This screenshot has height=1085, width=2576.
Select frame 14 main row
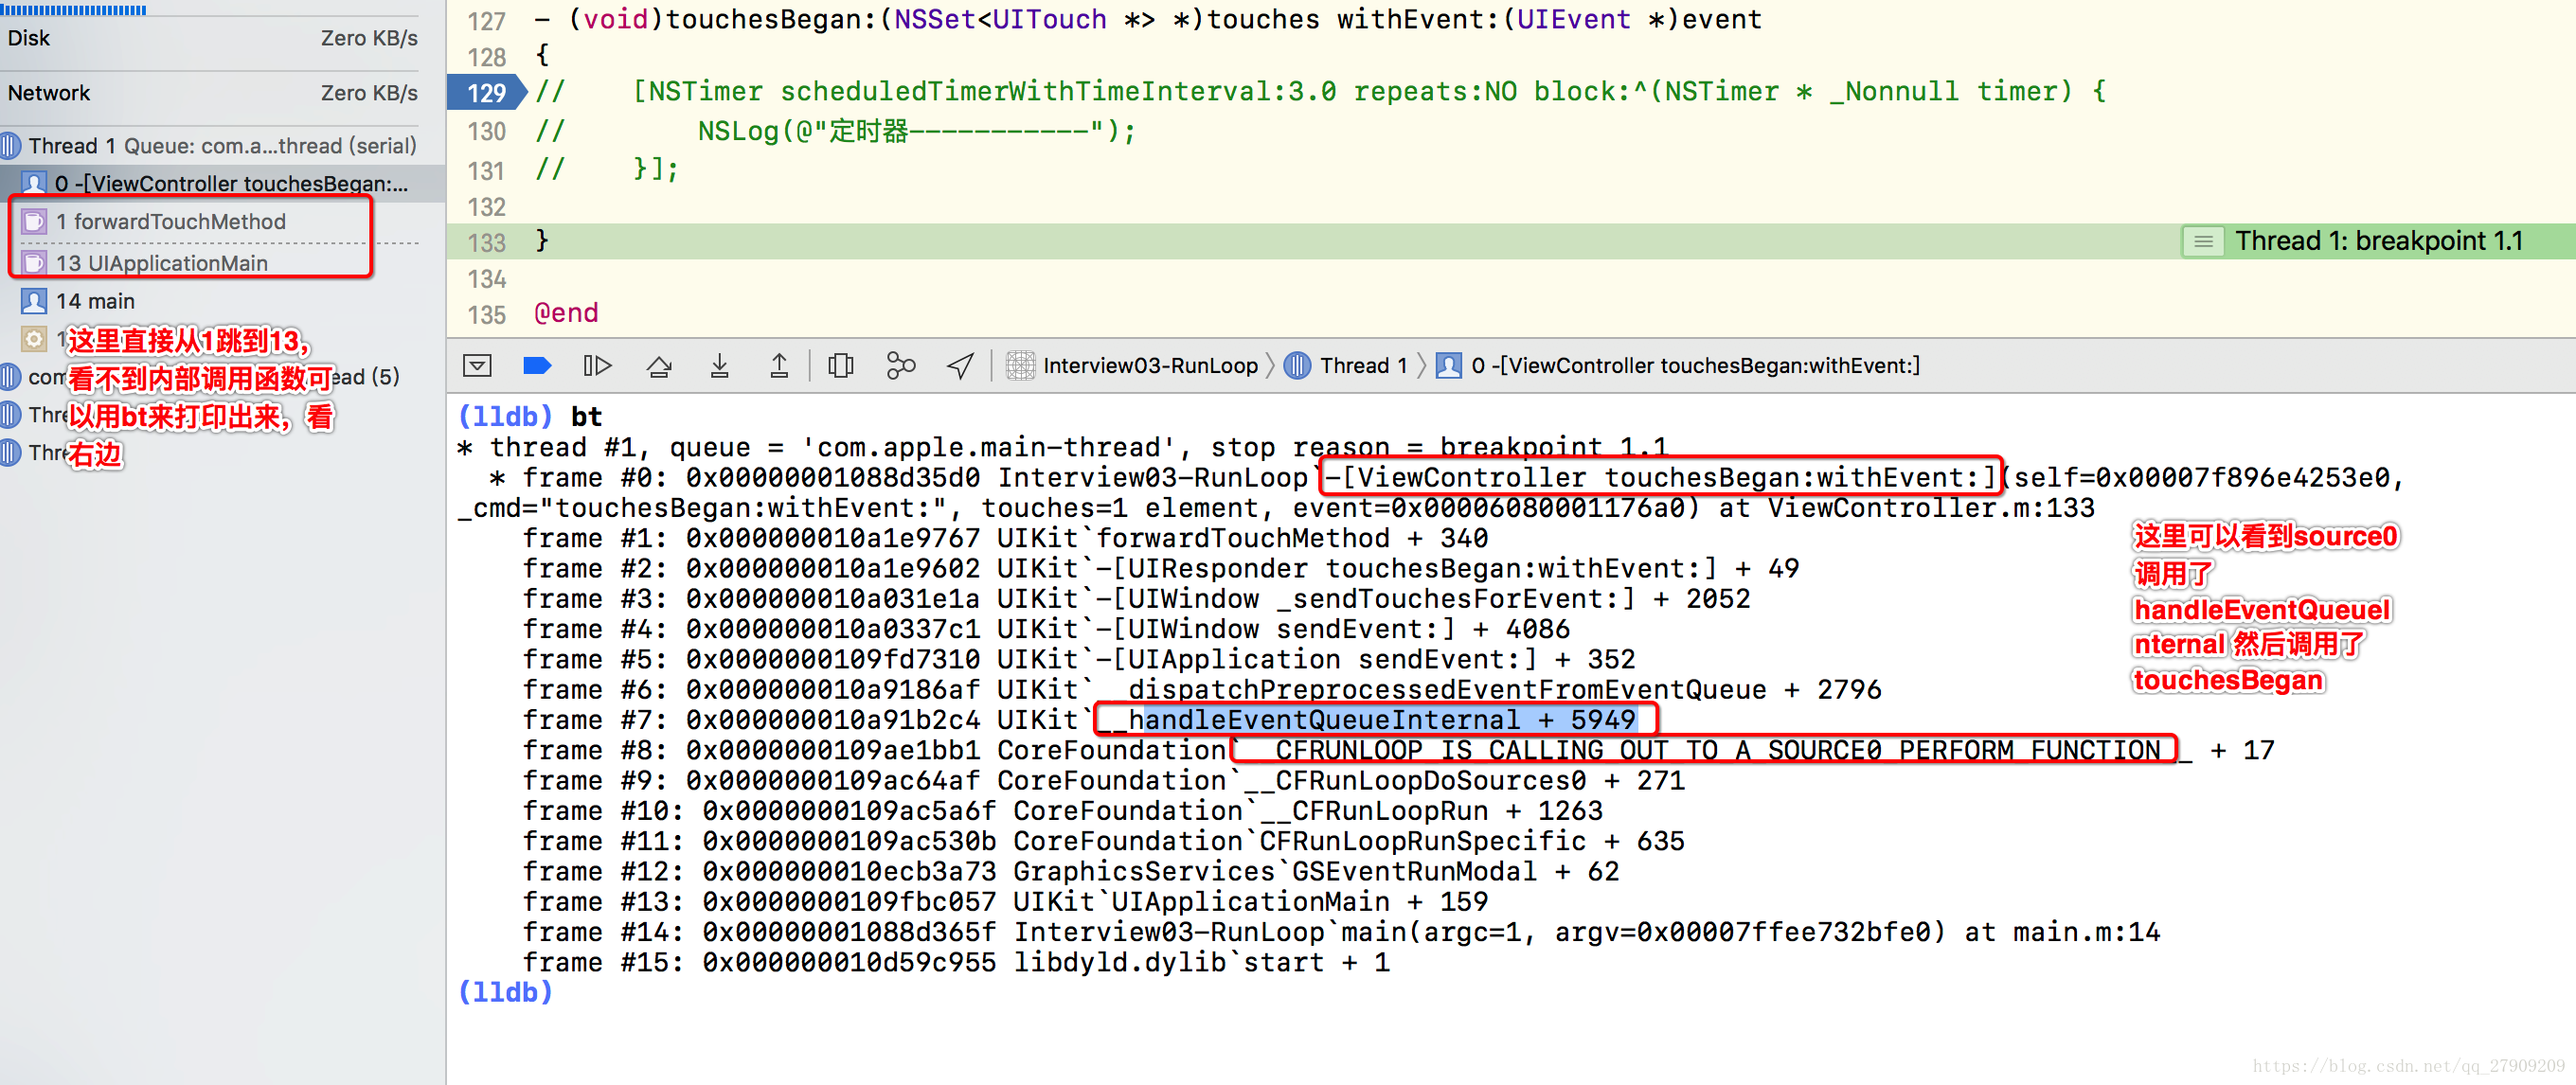tap(222, 301)
